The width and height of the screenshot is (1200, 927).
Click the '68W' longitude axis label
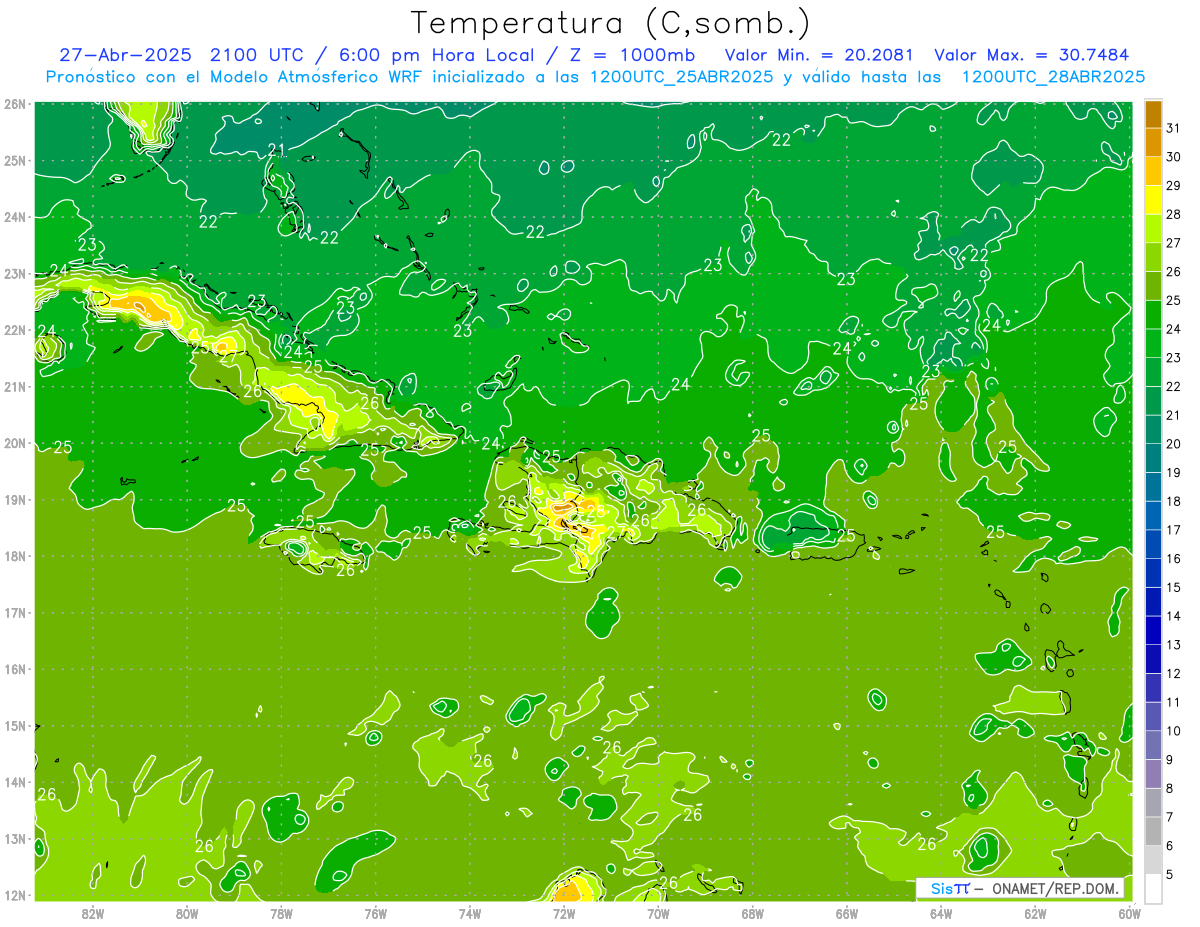(x=752, y=913)
